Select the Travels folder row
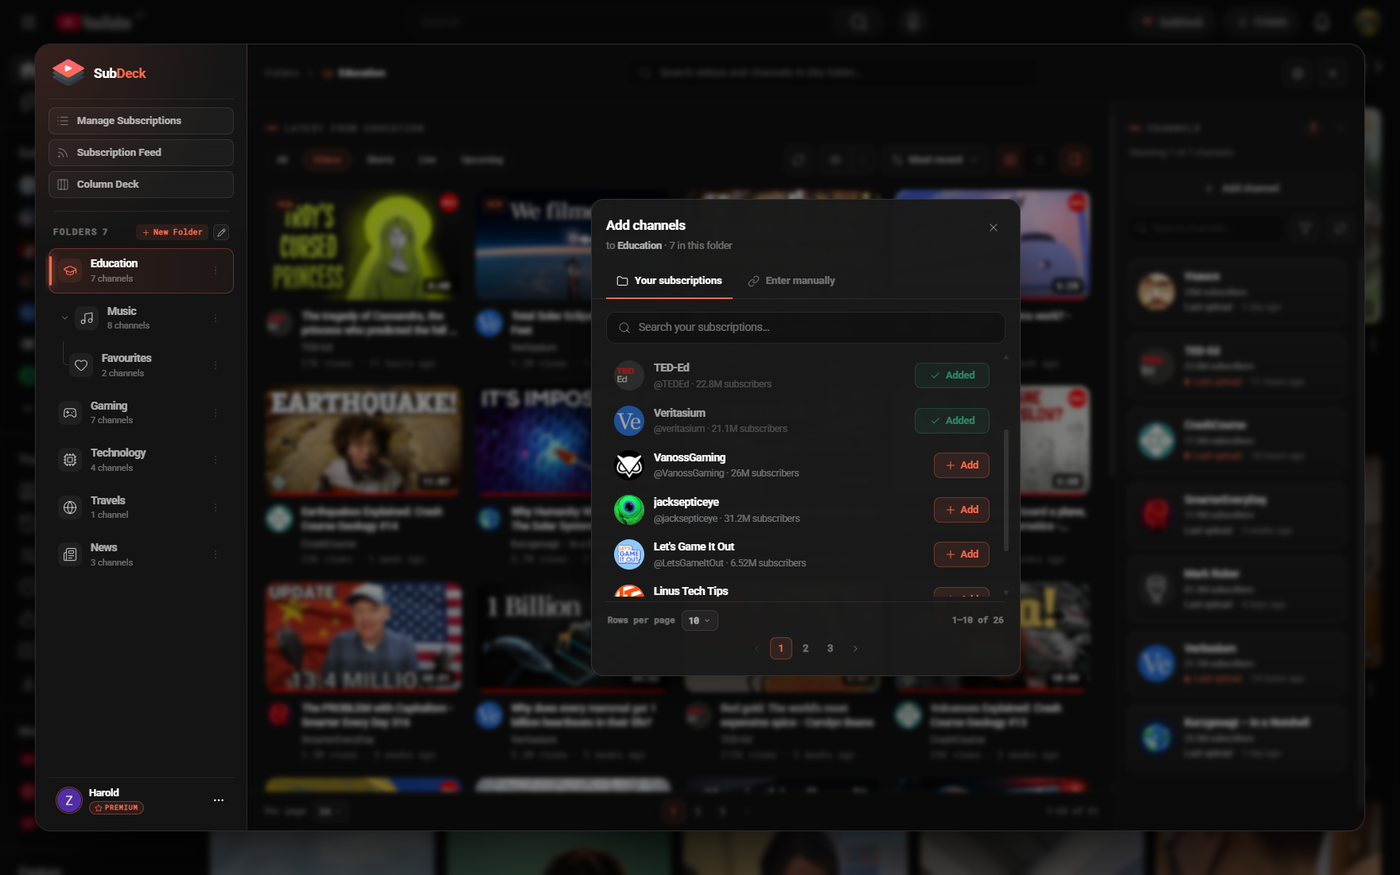This screenshot has height=875, width=1400. [141, 507]
